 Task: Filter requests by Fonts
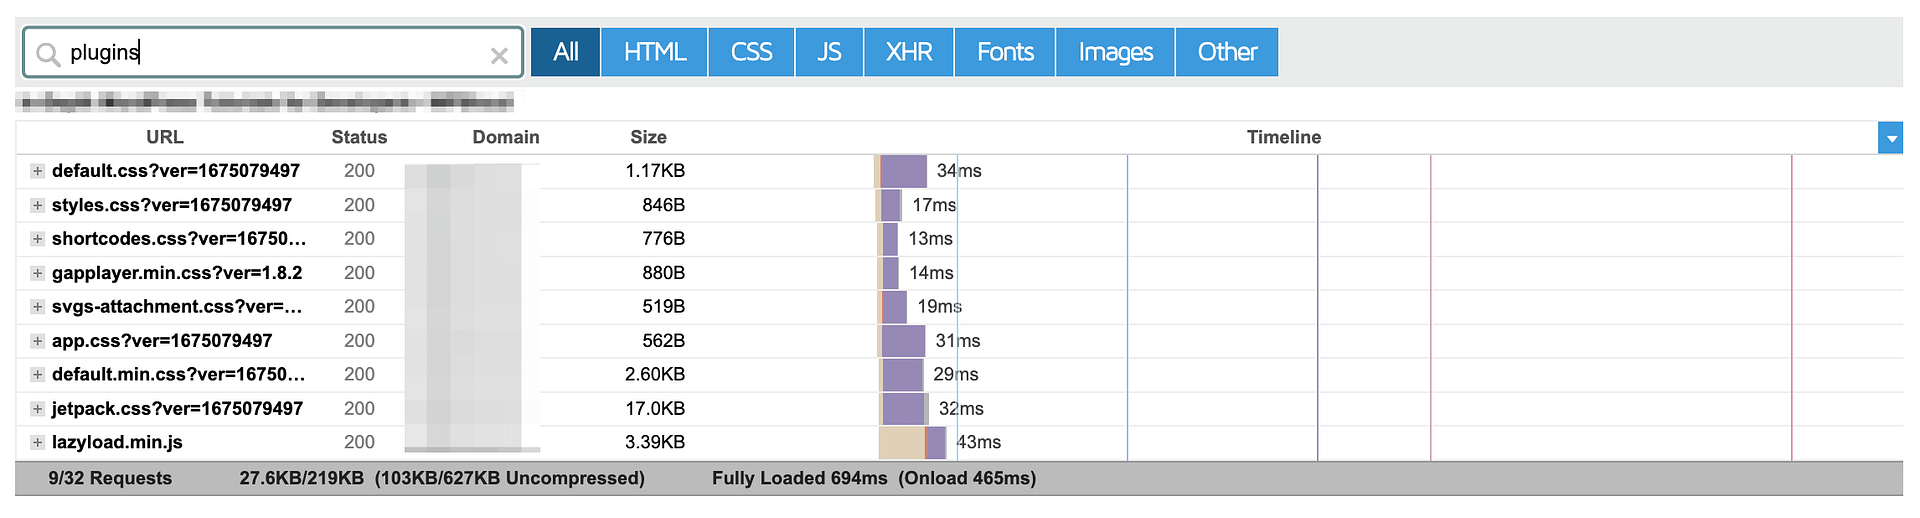pyautogui.click(x=1005, y=52)
